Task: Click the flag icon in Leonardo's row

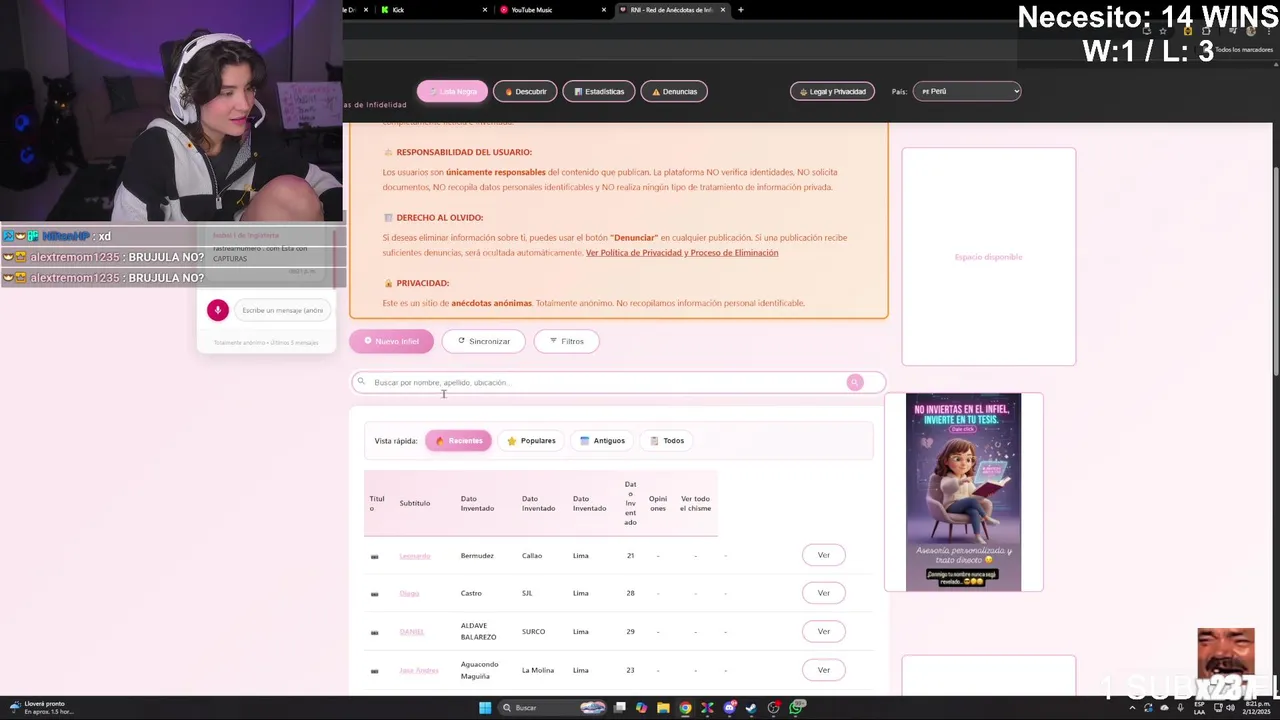Action: (x=374, y=556)
